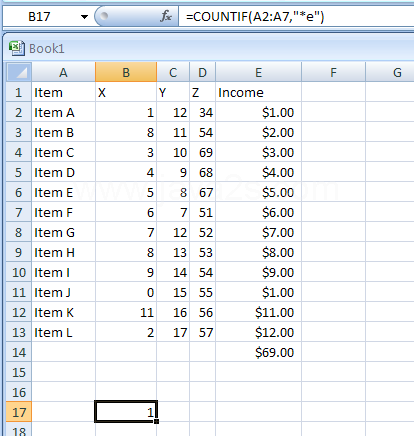Click the 'Y' header cell in row 1

tap(173, 92)
